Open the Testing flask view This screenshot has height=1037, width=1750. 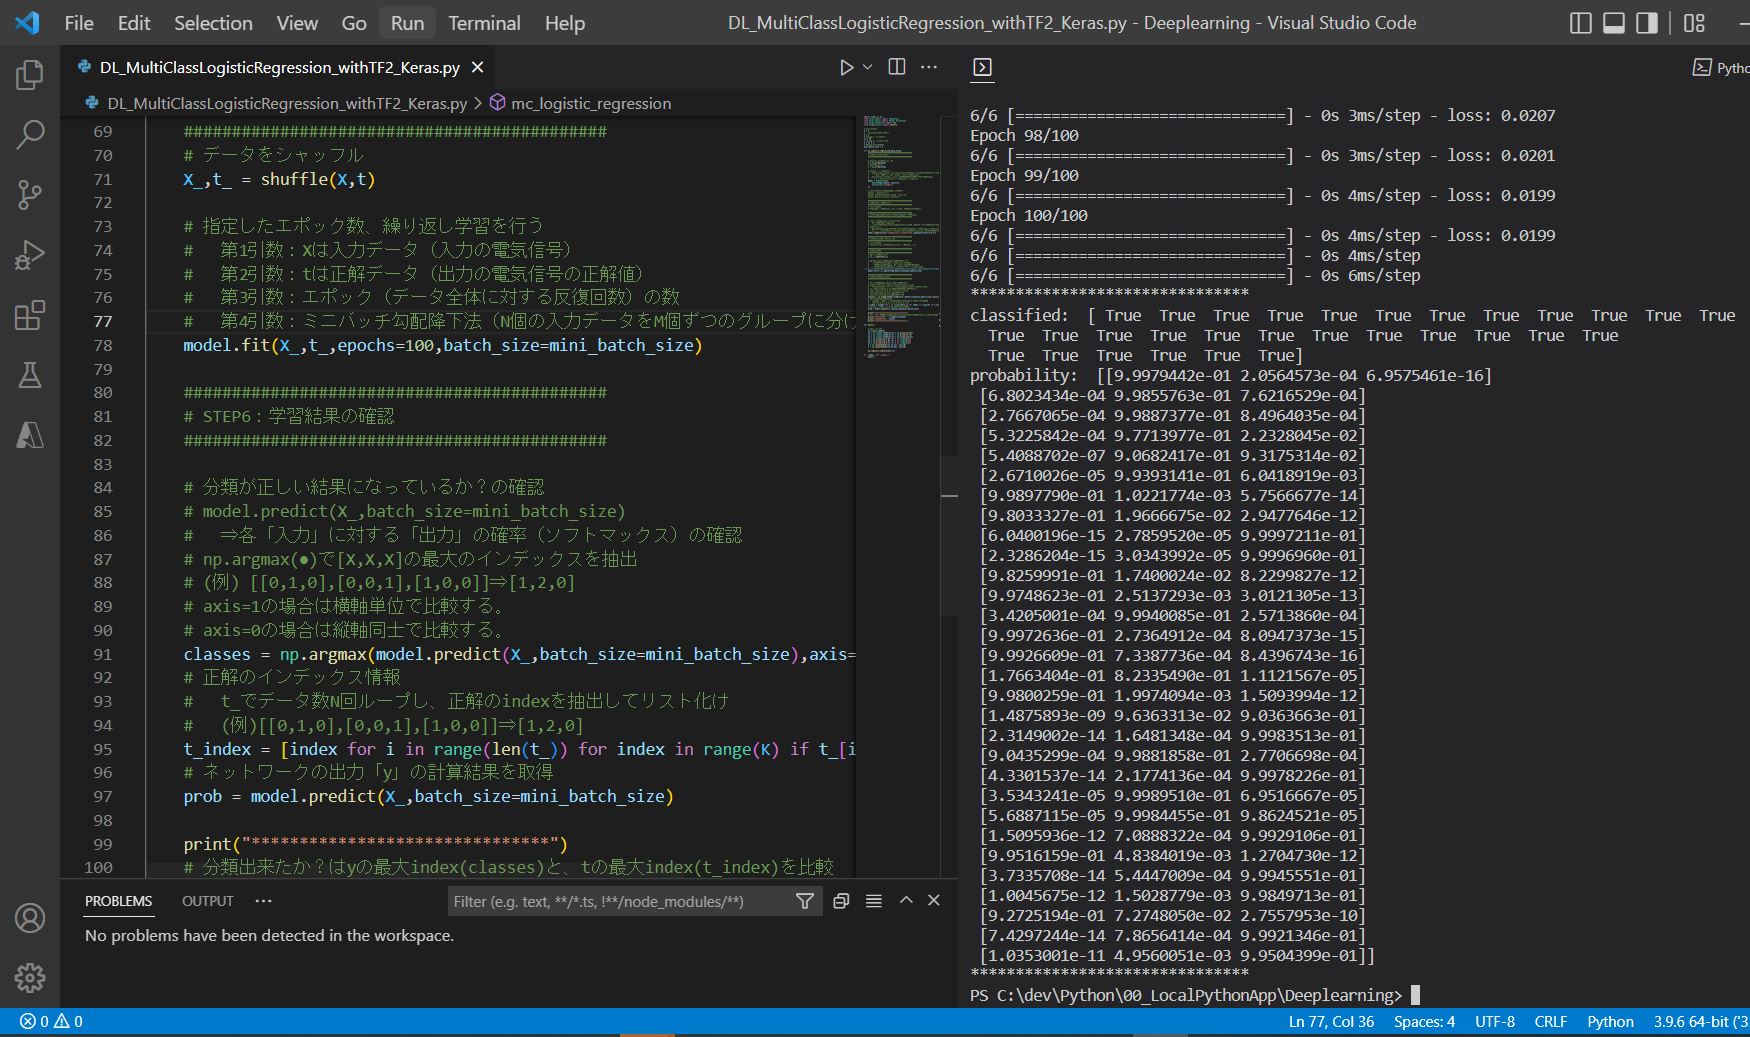click(x=30, y=375)
